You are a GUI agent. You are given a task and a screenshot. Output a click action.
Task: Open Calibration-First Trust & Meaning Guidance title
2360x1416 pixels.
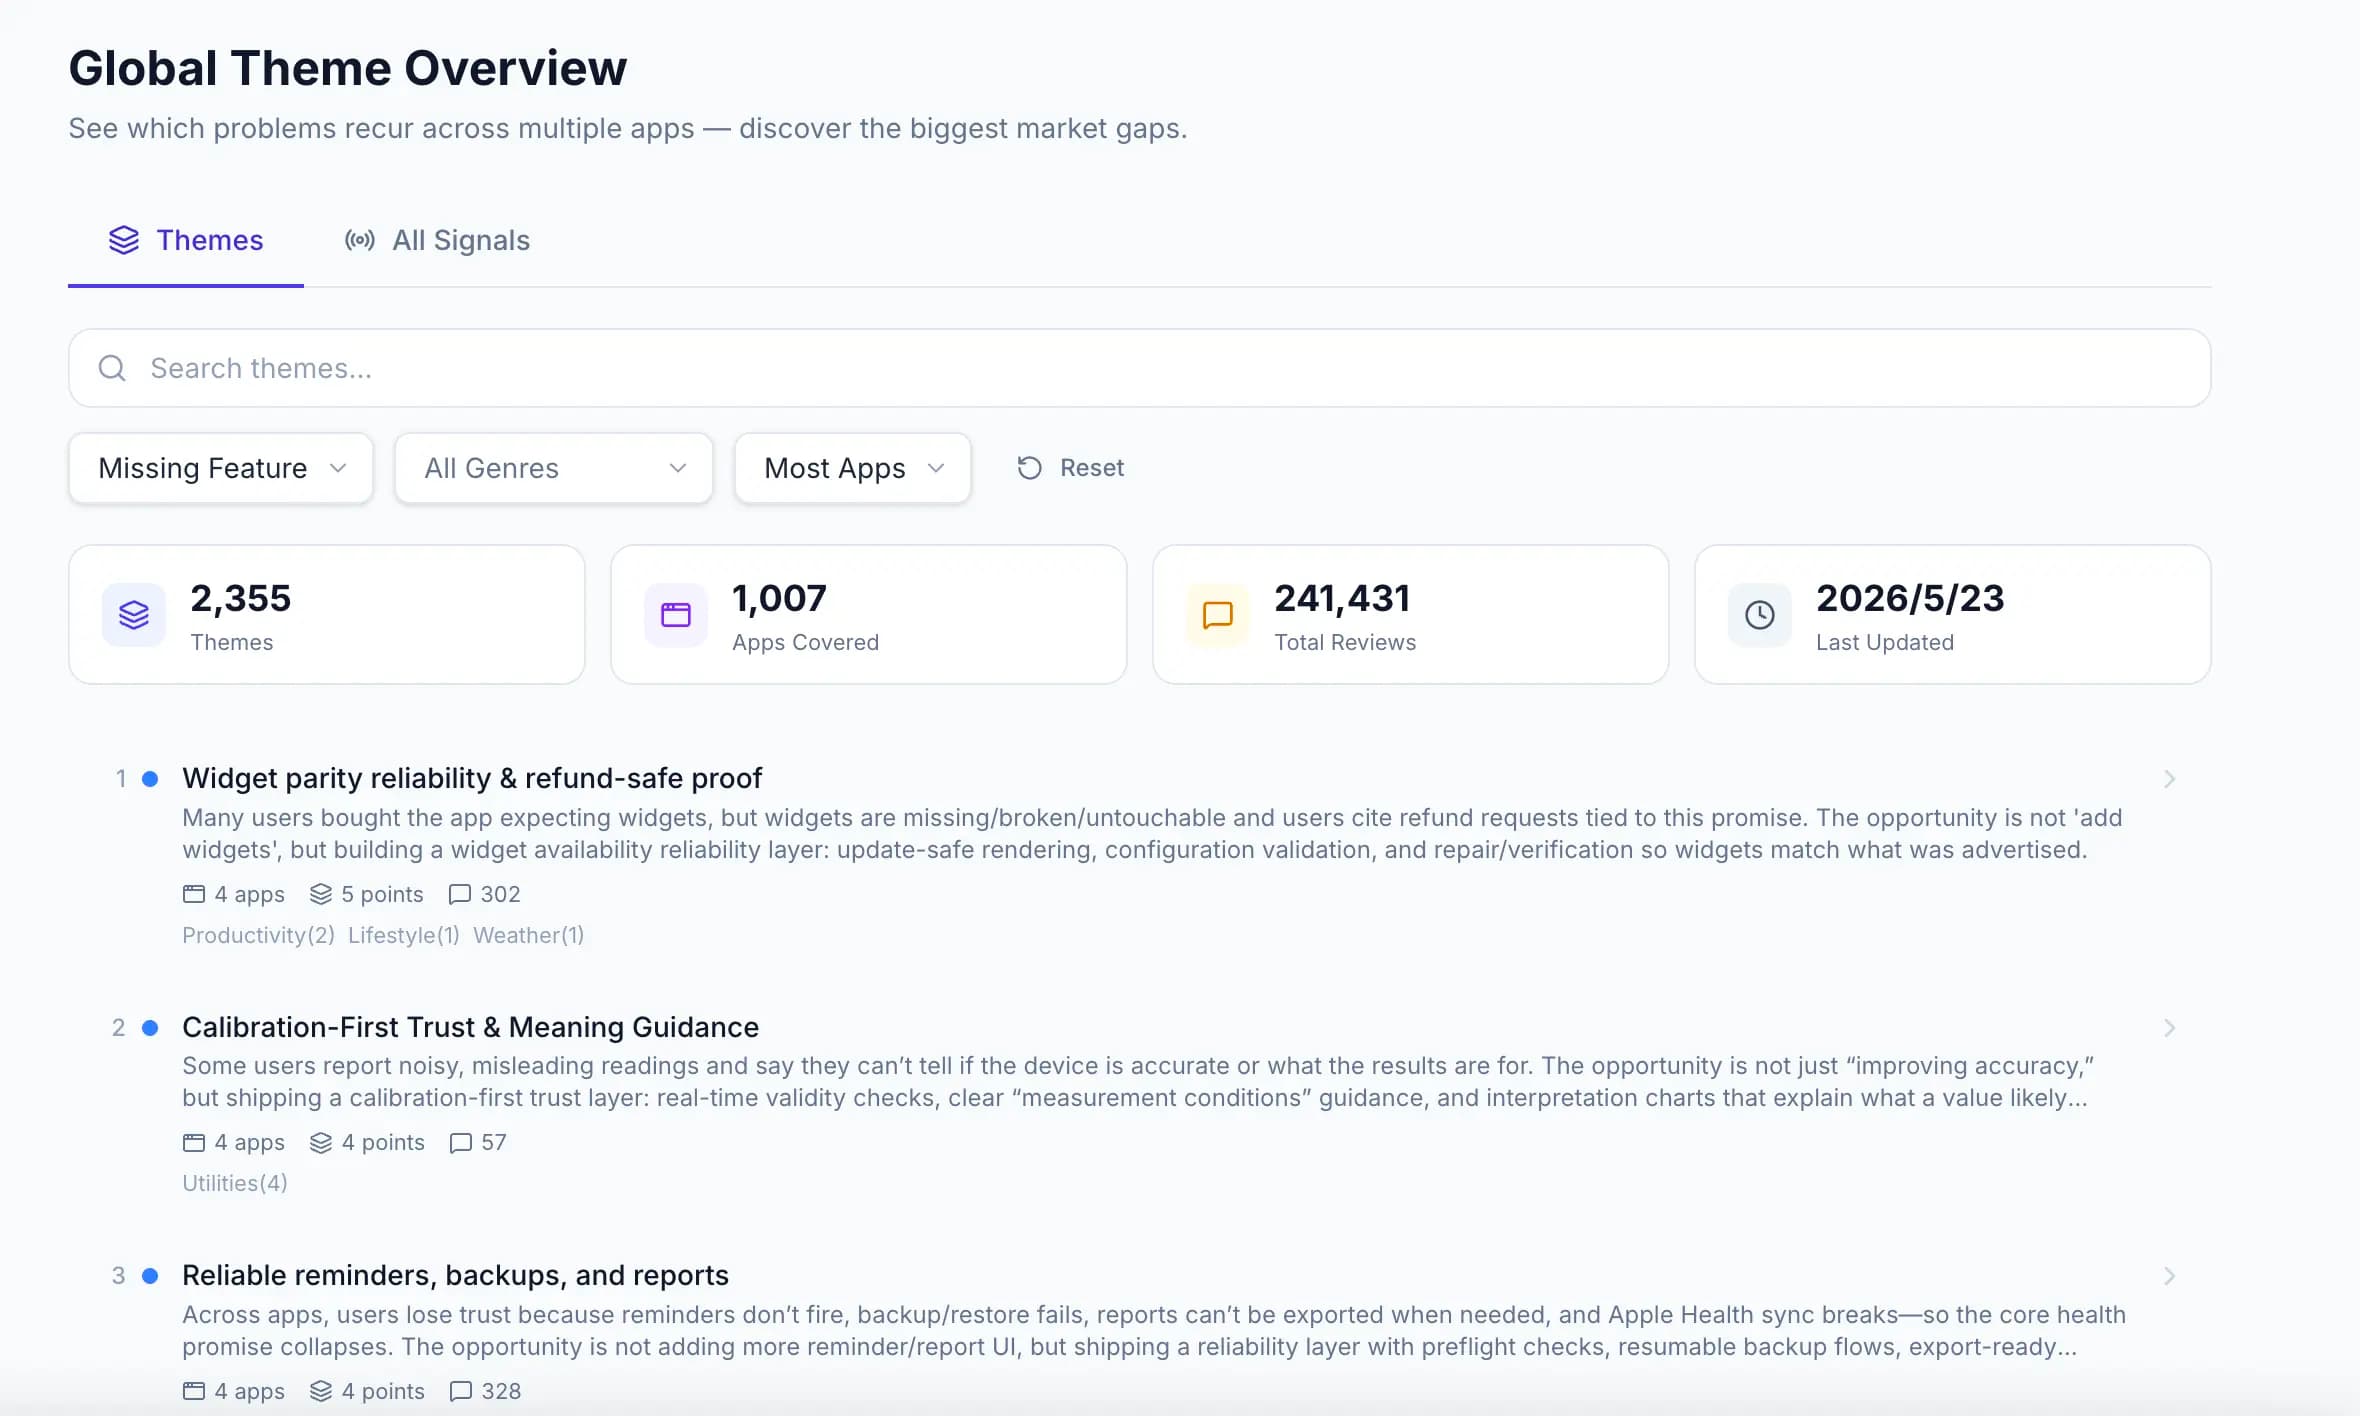coord(470,1027)
